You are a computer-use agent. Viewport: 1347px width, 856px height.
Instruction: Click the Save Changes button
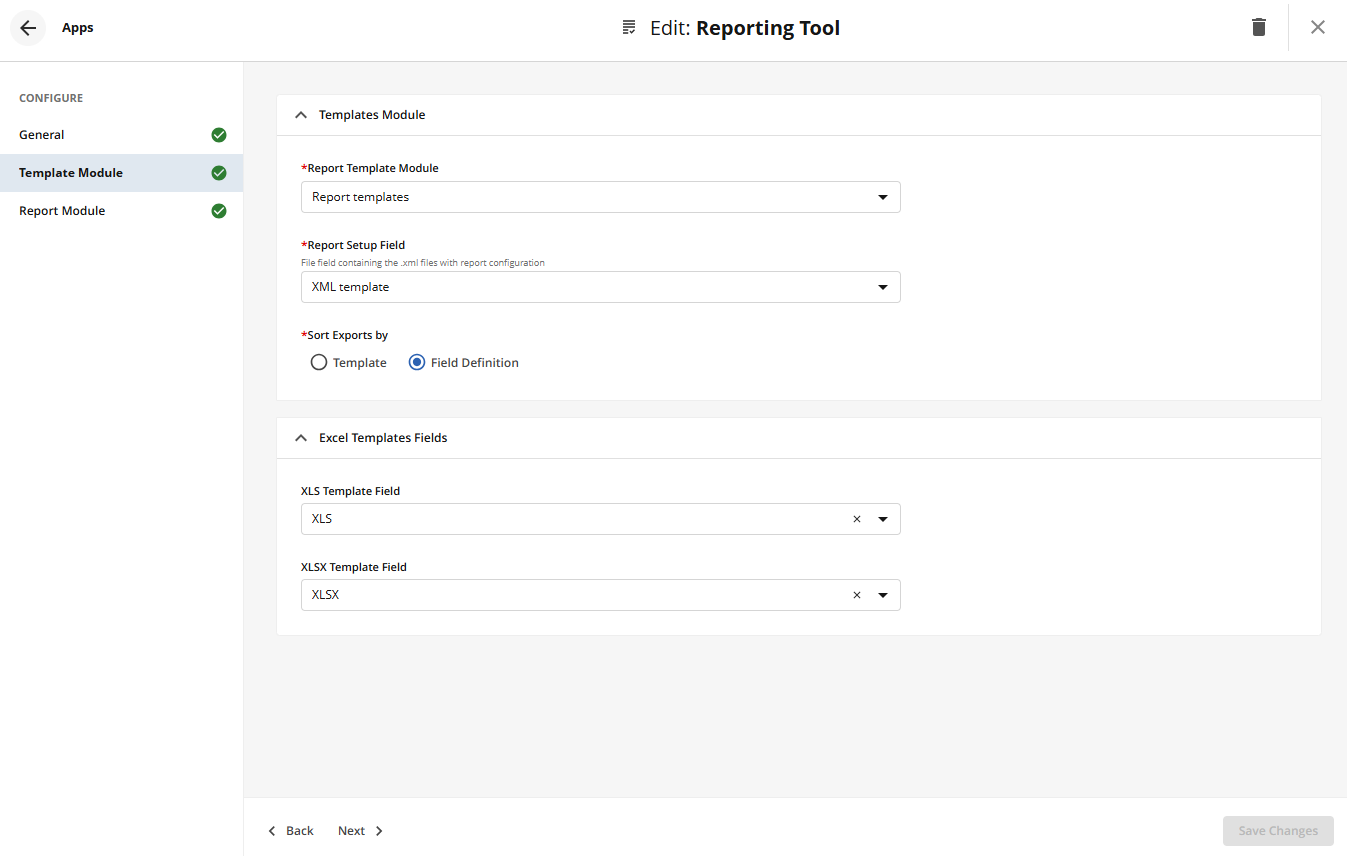coord(1278,831)
